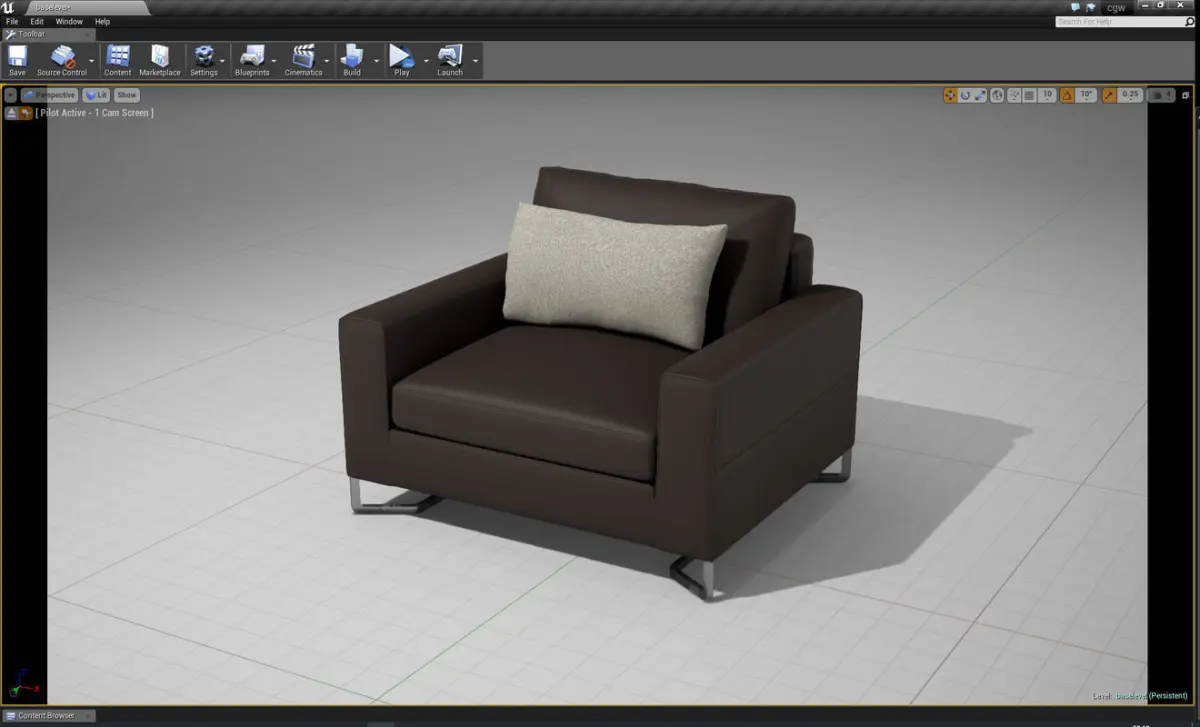Open the send feedback chat bubble icon
The height and width of the screenshot is (727, 1200).
point(1075,7)
